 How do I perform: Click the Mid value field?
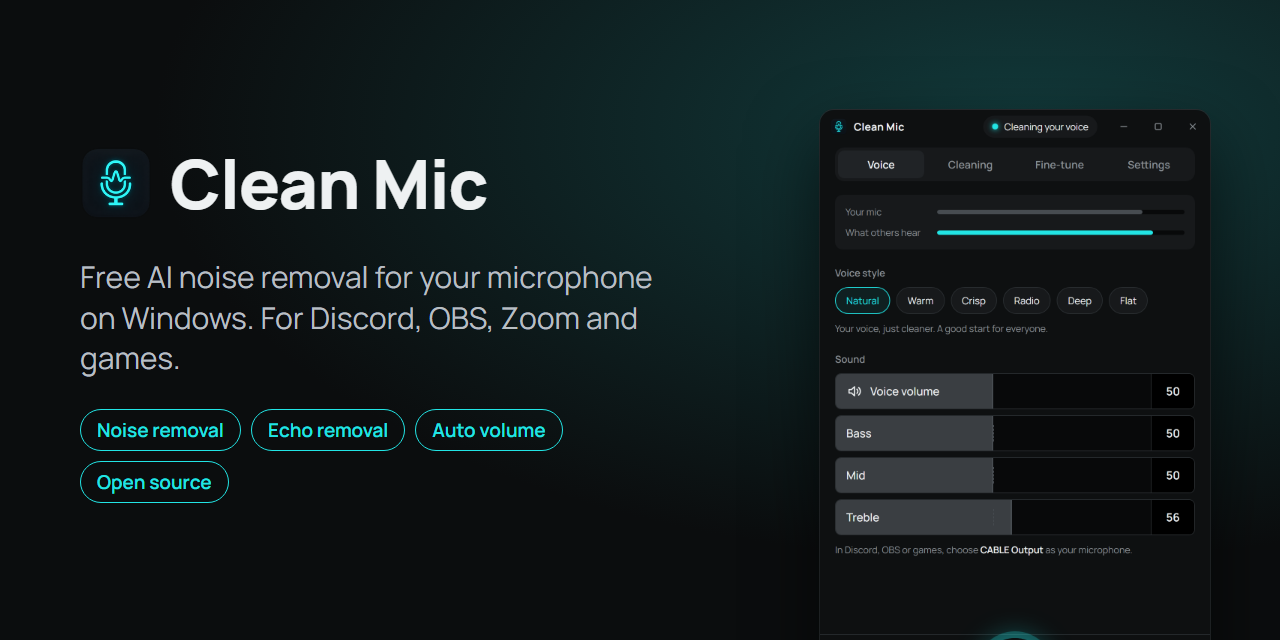(x=1173, y=475)
